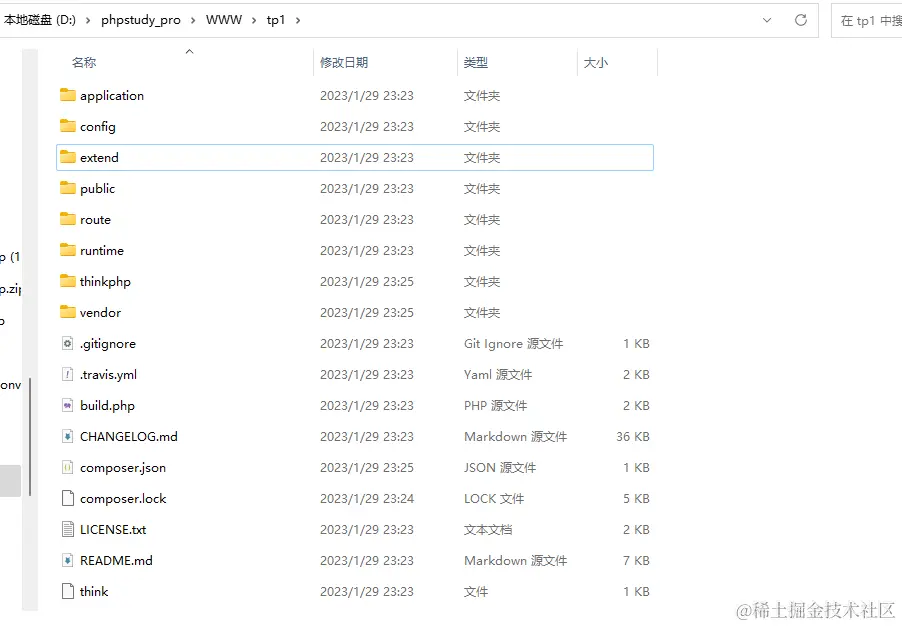This screenshot has width=902, height=627.
Task: Select the route folder name
Action: (95, 220)
